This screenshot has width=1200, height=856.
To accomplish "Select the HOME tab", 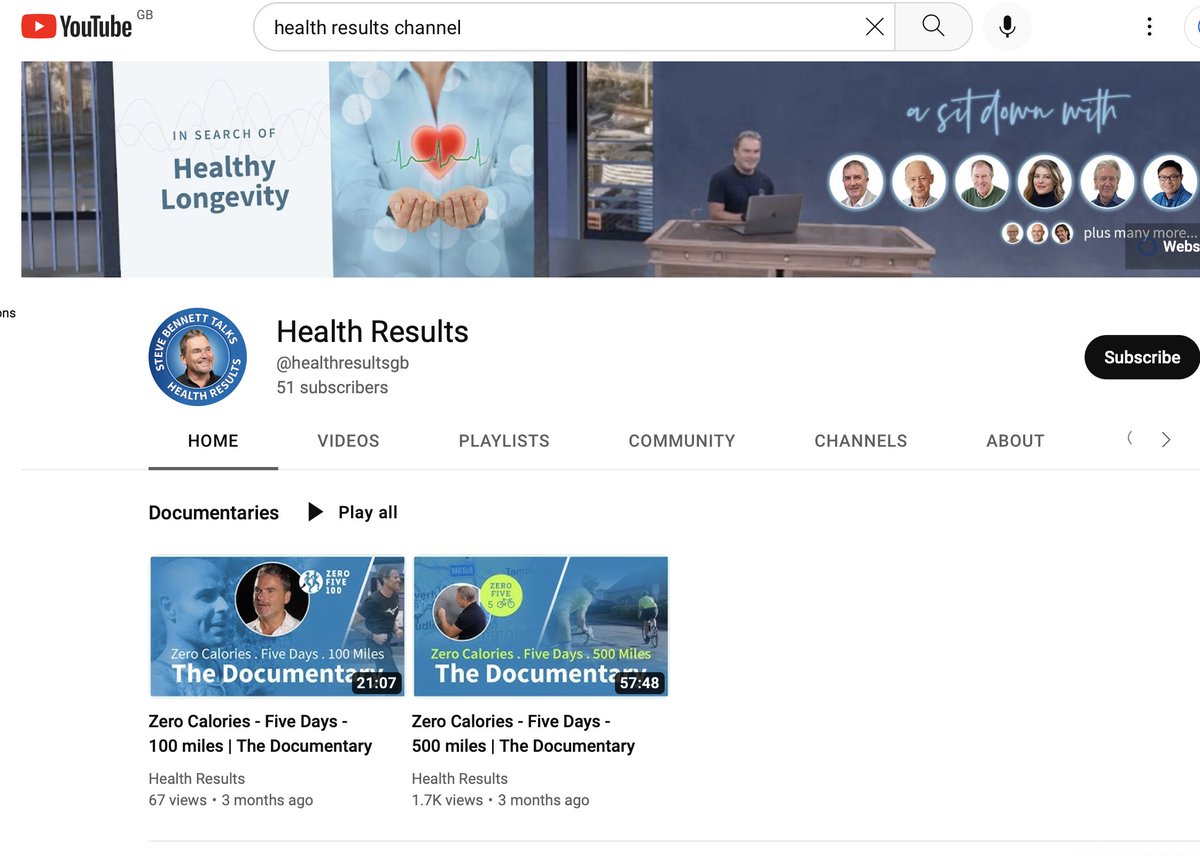I will (x=213, y=441).
